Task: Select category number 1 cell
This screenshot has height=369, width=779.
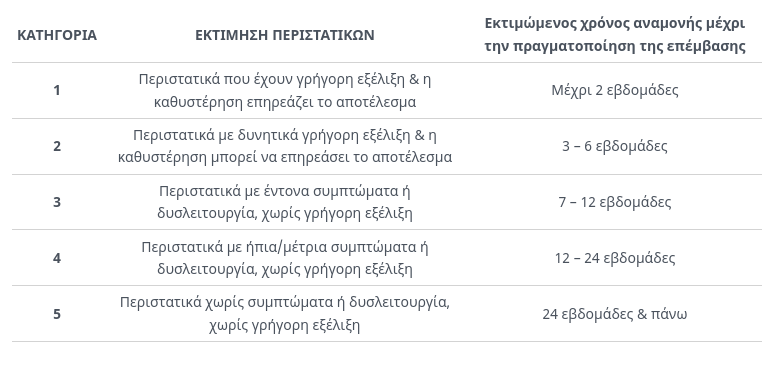Action: point(57,90)
